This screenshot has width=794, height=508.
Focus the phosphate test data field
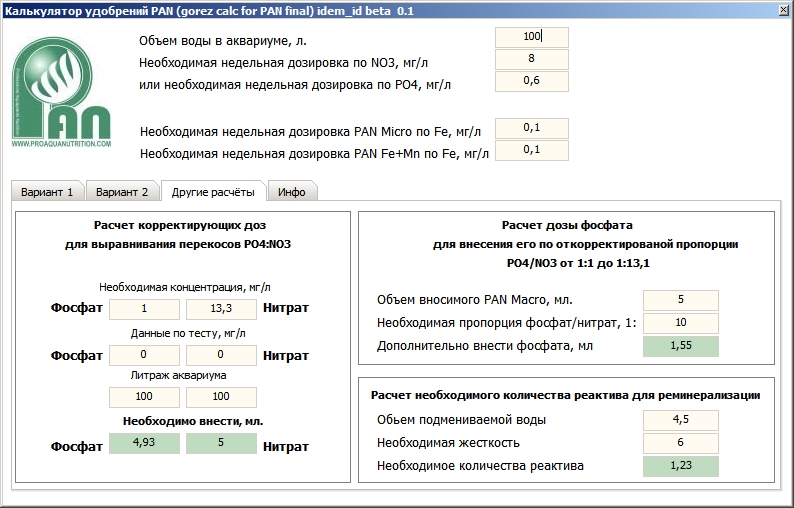pos(144,355)
